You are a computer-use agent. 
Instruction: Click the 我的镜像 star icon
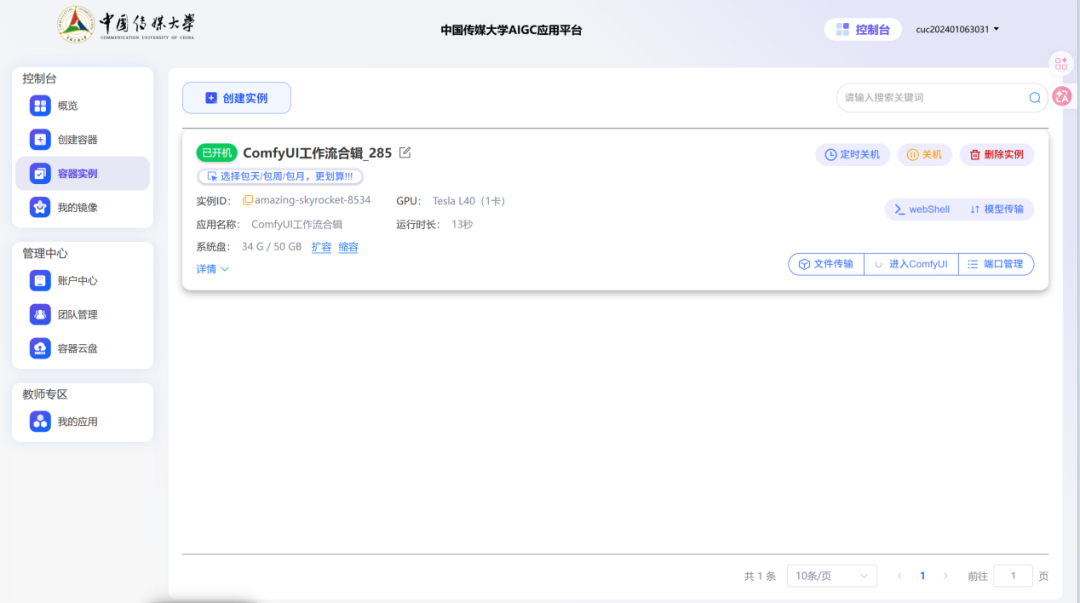[40, 207]
